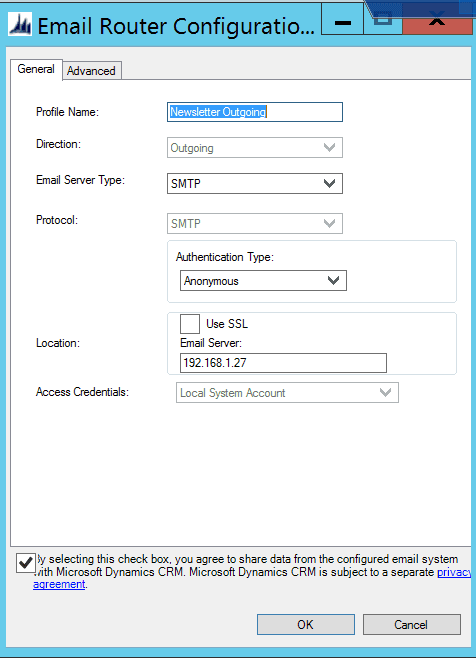Open the Access Credentials dropdown
476x658 pixels.
point(287,393)
